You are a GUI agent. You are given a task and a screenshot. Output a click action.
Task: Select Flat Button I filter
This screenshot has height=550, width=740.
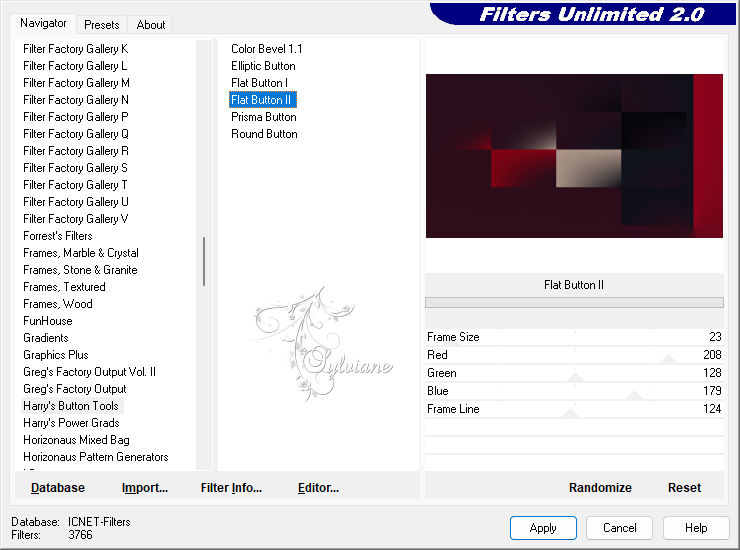[259, 83]
